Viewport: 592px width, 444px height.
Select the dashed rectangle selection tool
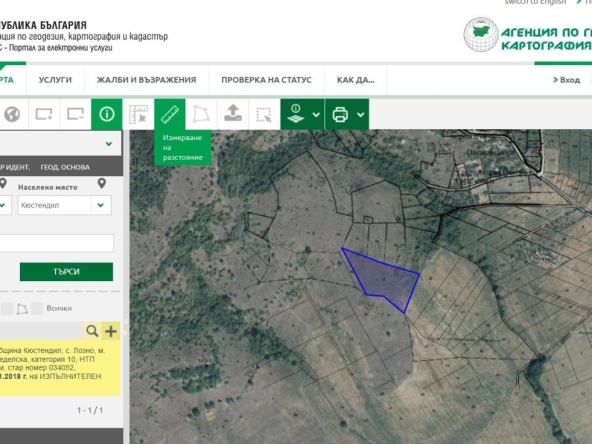[x=264, y=114]
